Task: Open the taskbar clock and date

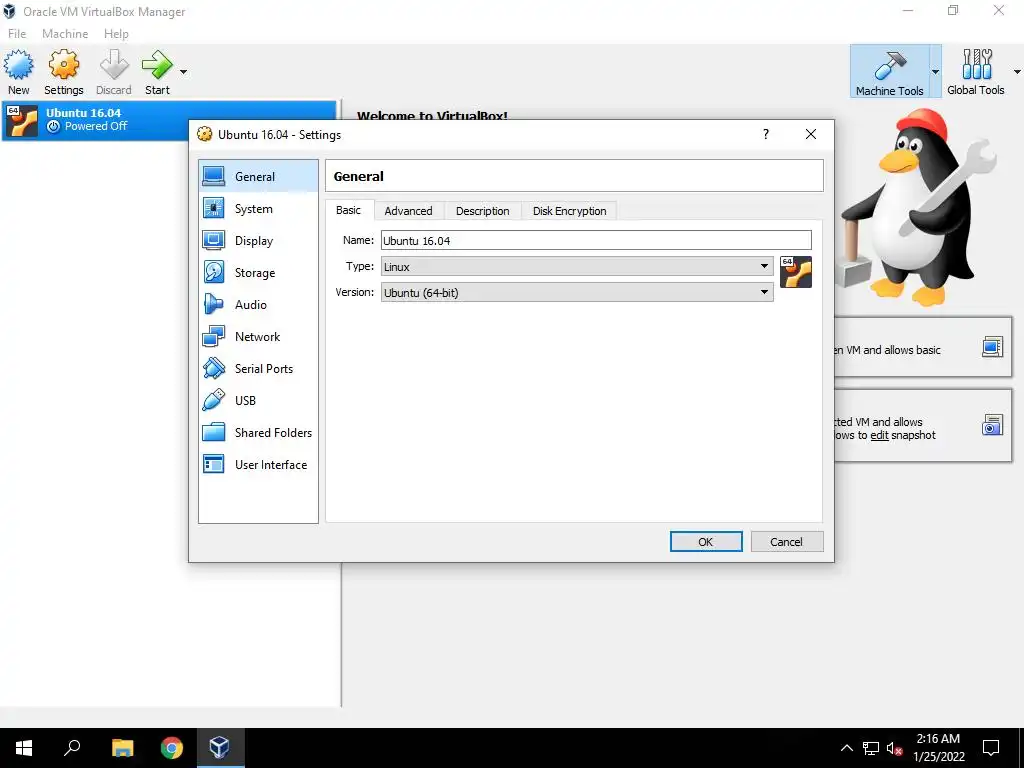Action: point(938,748)
